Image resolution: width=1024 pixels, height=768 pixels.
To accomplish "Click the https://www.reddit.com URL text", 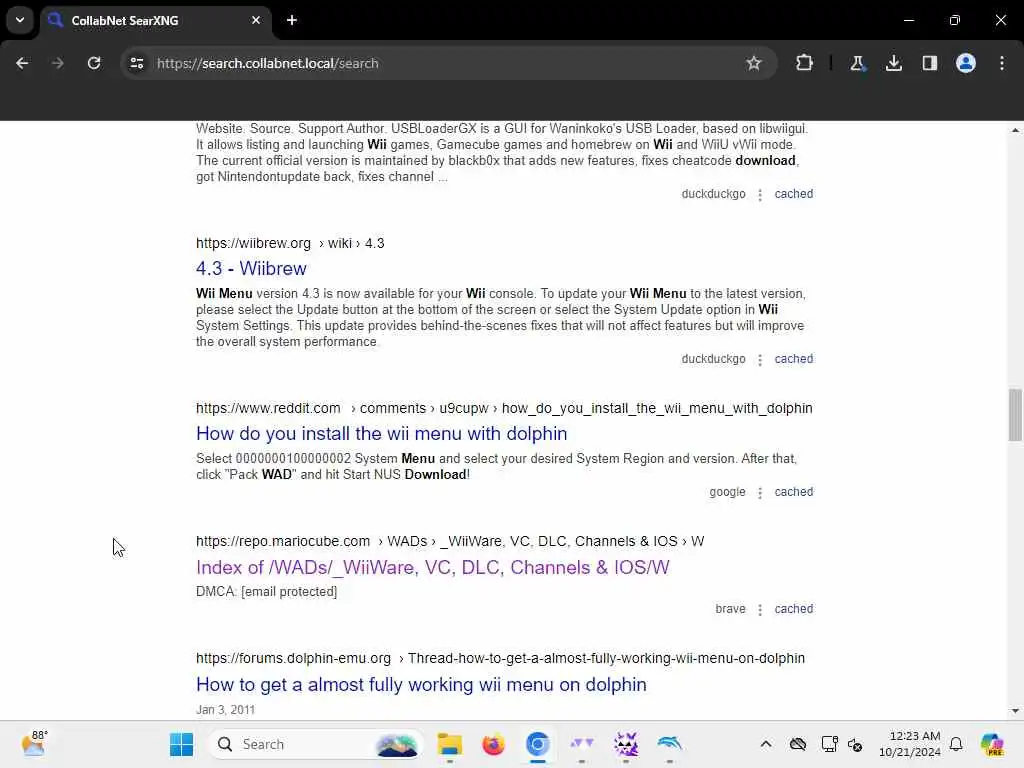I will coord(268,408).
